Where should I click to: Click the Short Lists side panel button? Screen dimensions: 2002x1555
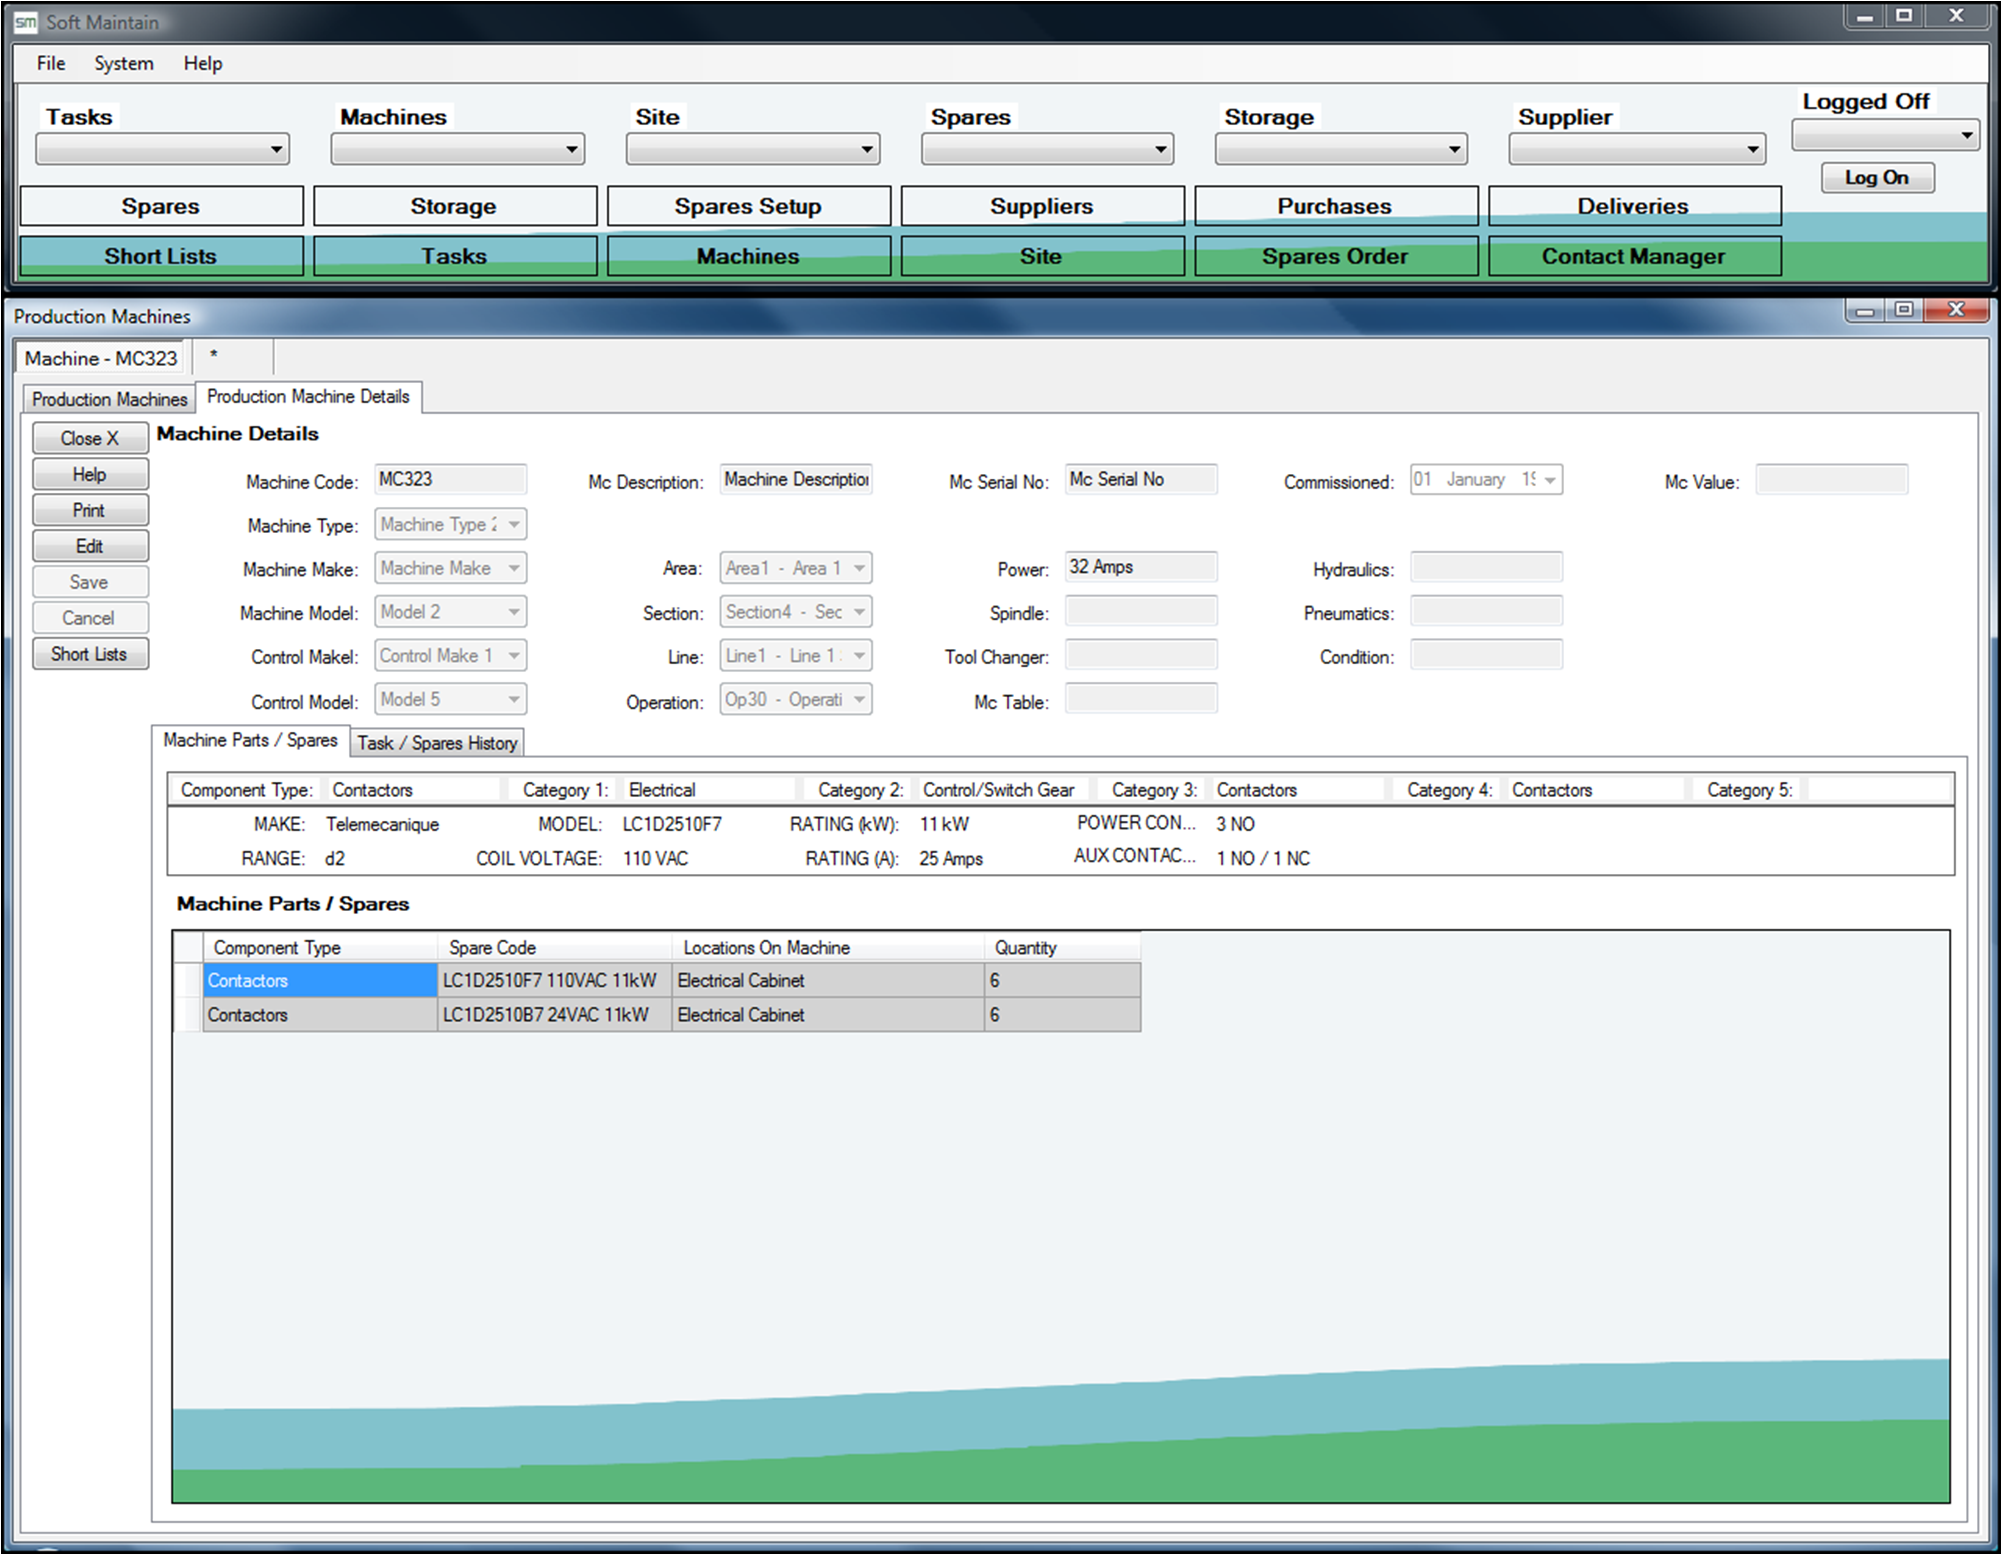[90, 654]
